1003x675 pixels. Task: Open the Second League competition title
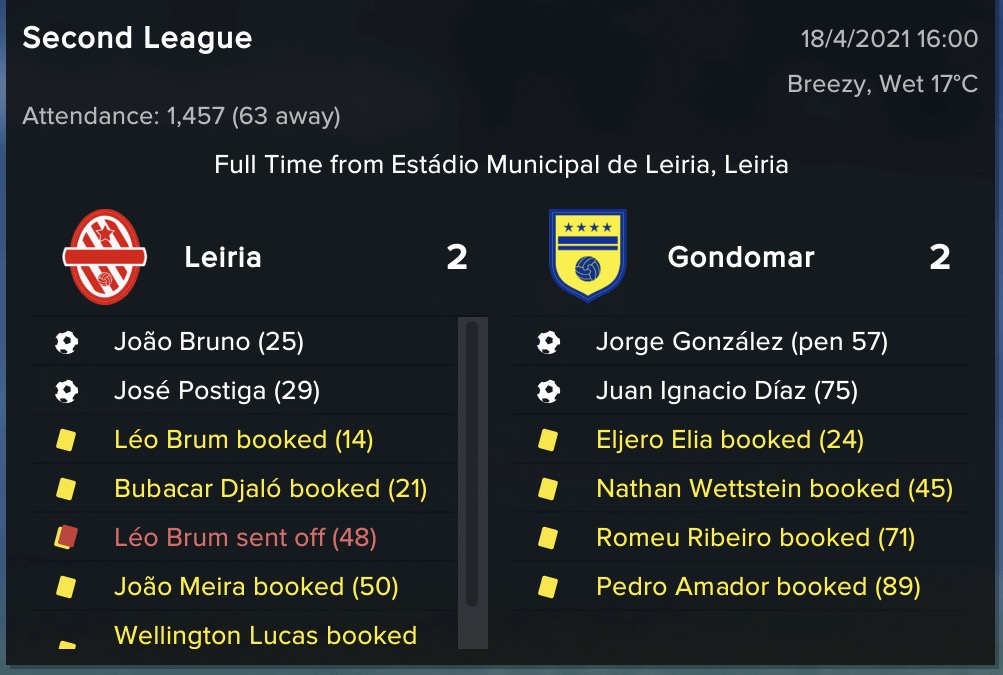point(138,38)
